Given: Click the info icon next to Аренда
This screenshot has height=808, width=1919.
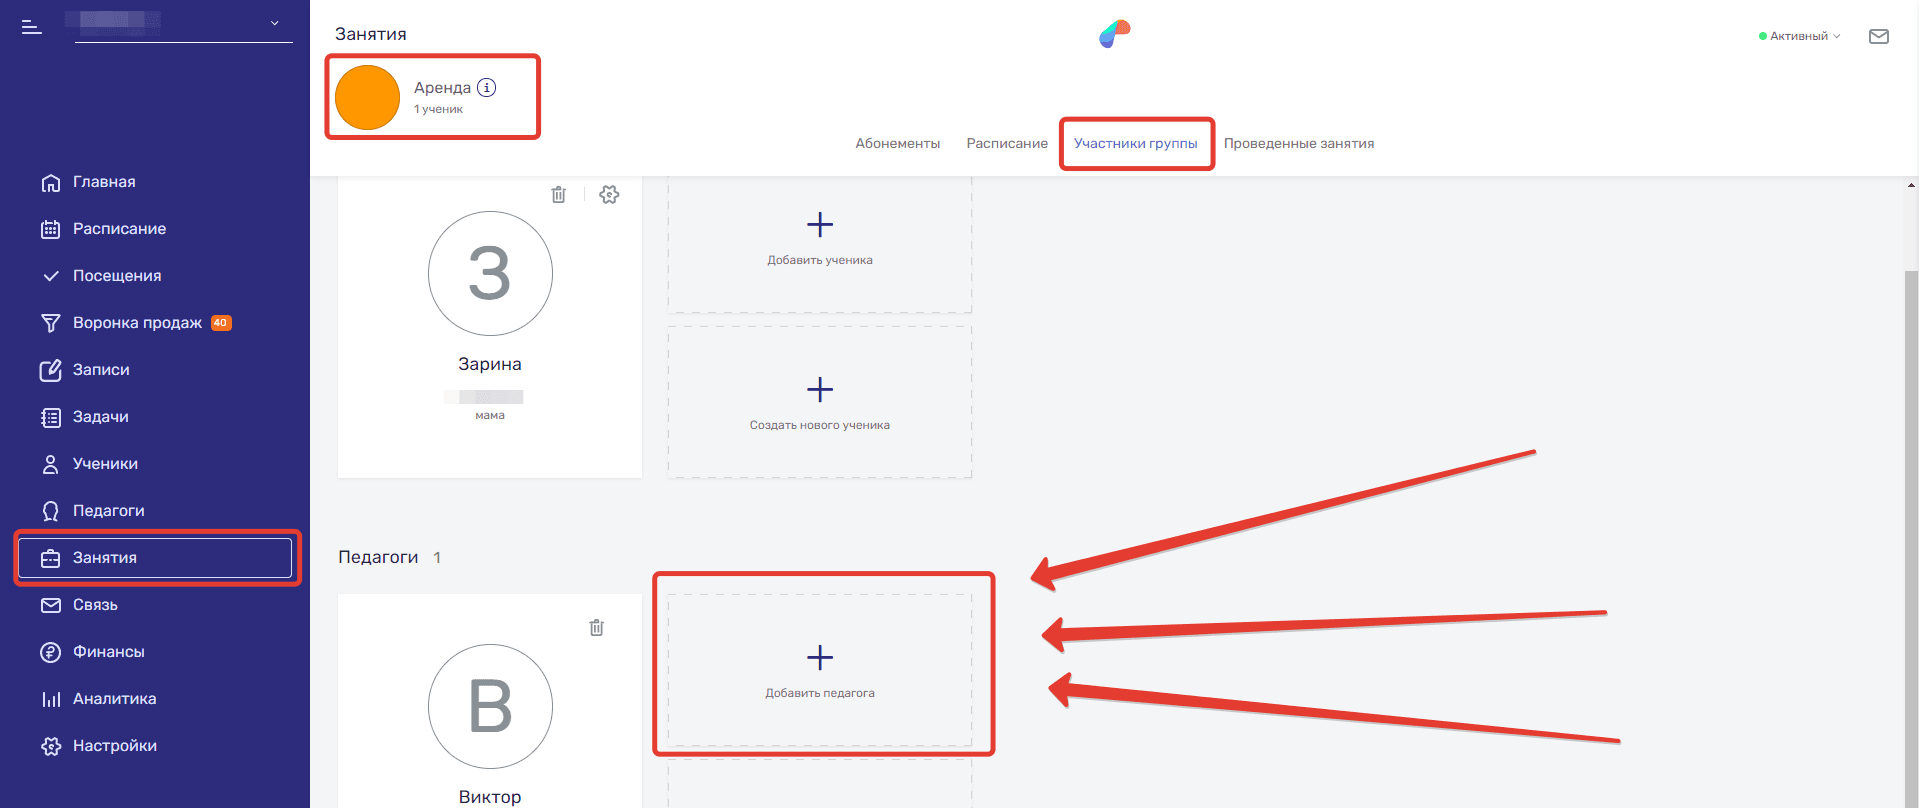Looking at the screenshot, I should coord(487,88).
